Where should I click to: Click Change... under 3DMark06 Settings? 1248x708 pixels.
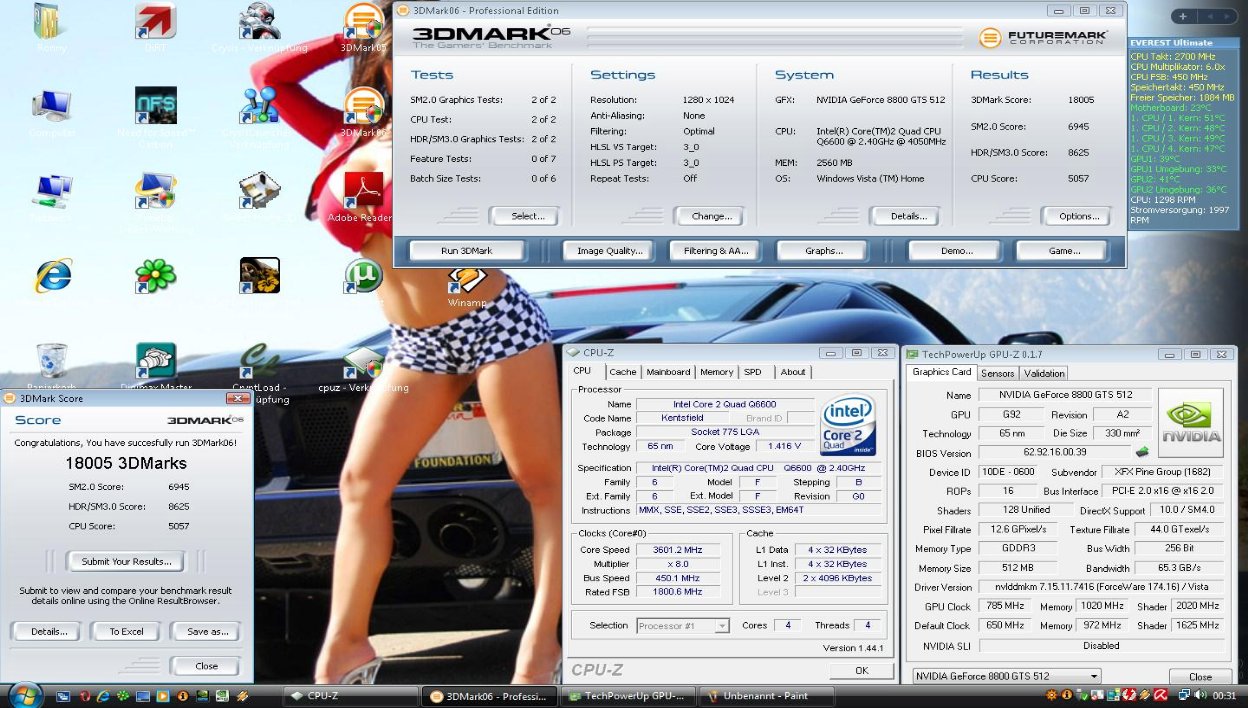click(x=711, y=216)
